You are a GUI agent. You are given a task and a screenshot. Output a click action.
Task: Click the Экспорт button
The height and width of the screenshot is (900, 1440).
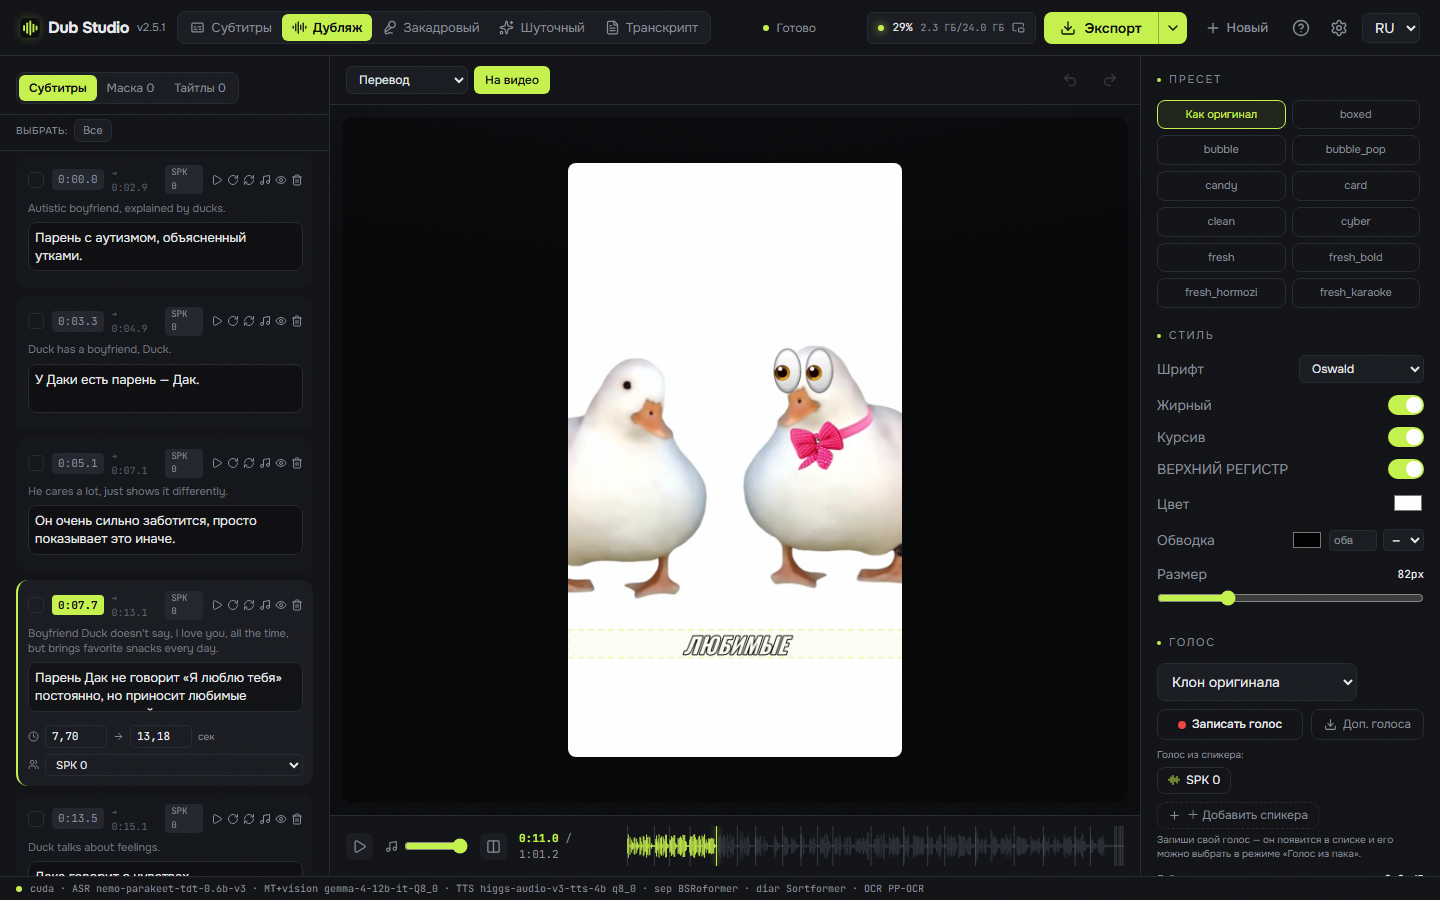1101,28
